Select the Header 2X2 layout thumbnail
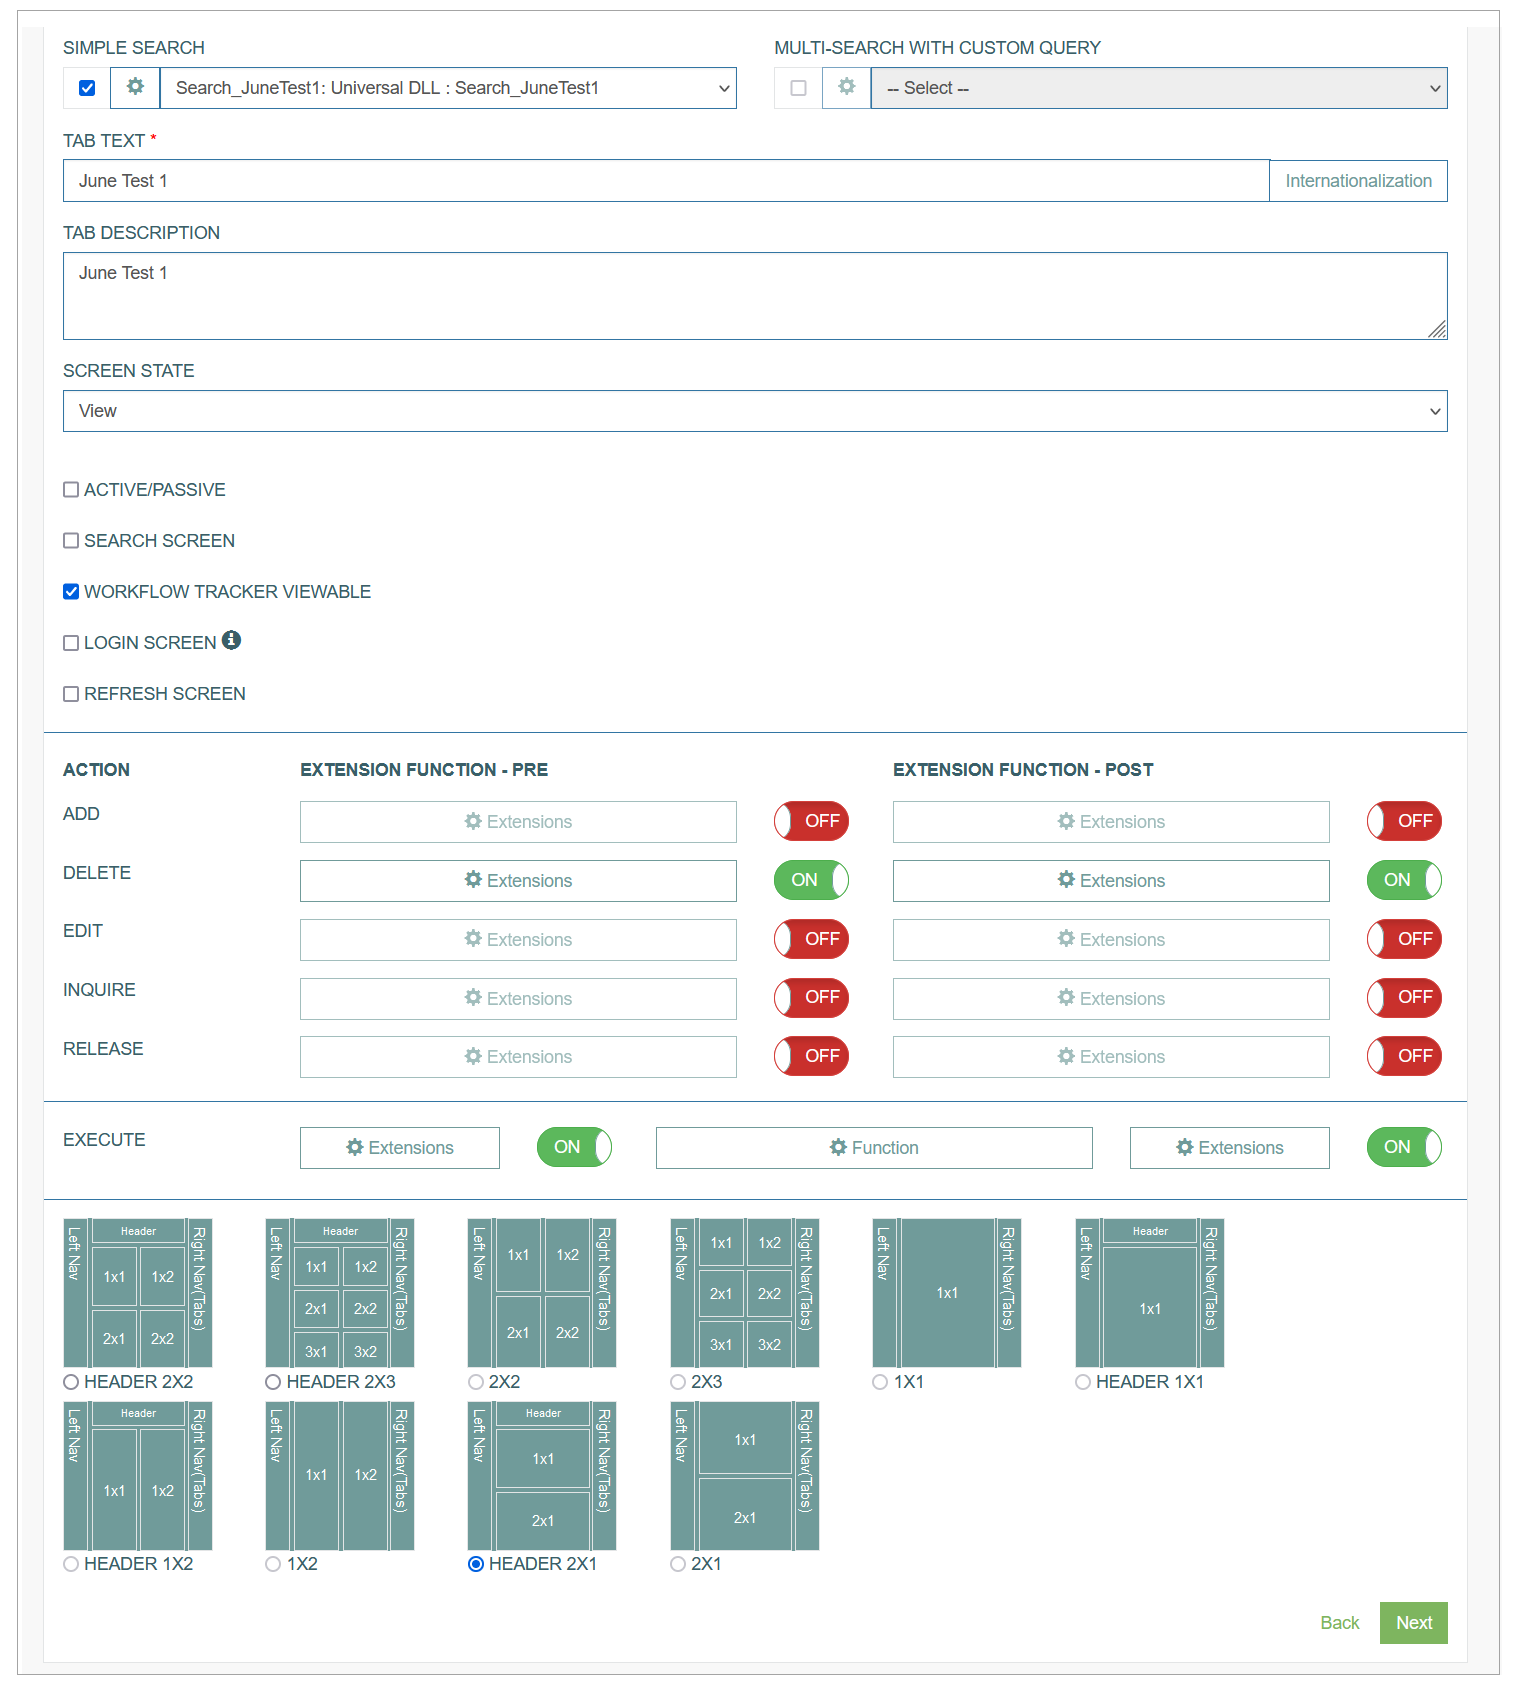 click(138, 1293)
